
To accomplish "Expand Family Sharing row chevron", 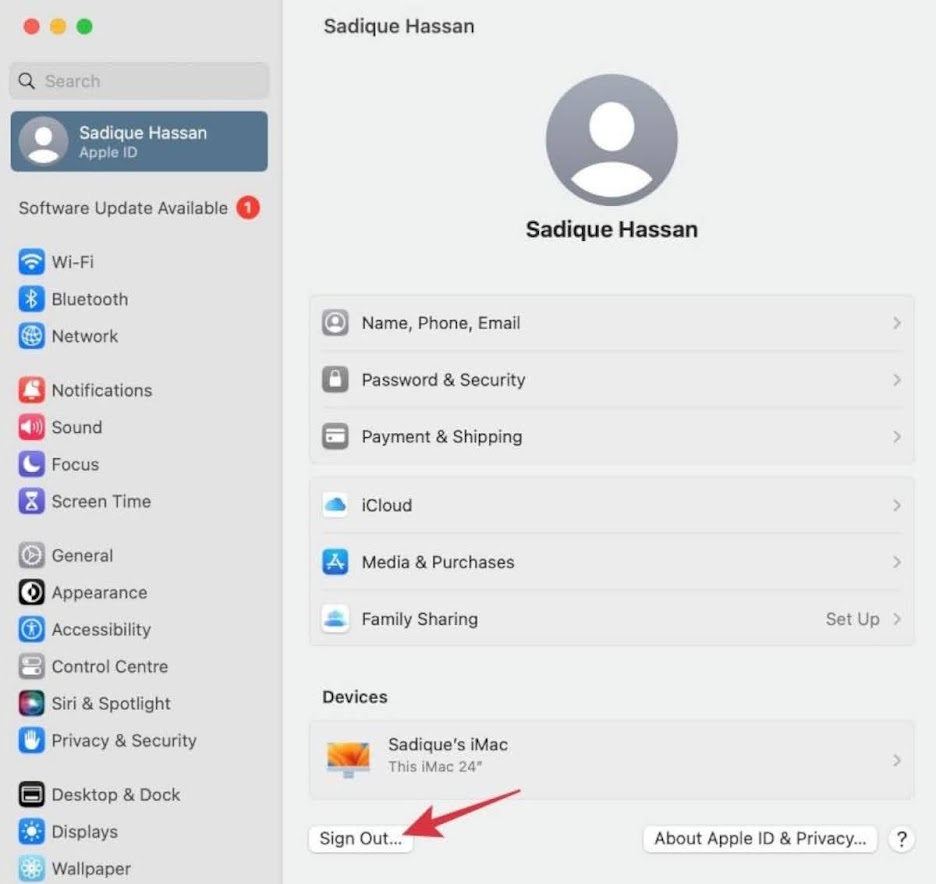I will click(x=897, y=619).
